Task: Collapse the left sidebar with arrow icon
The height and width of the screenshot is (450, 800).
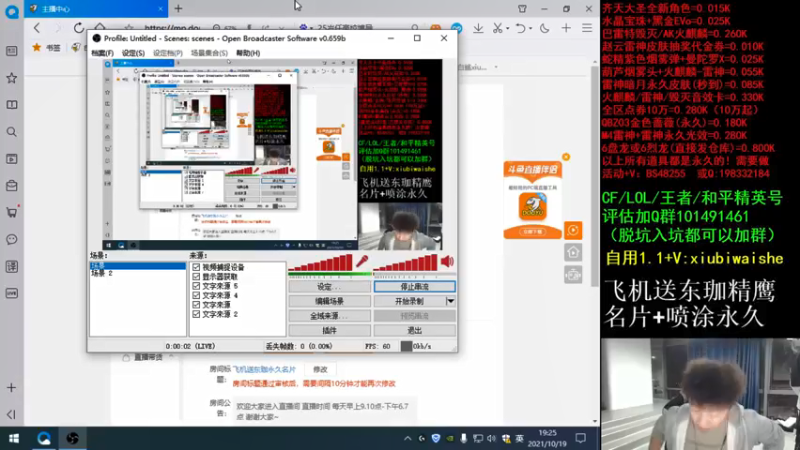Action: point(11,414)
